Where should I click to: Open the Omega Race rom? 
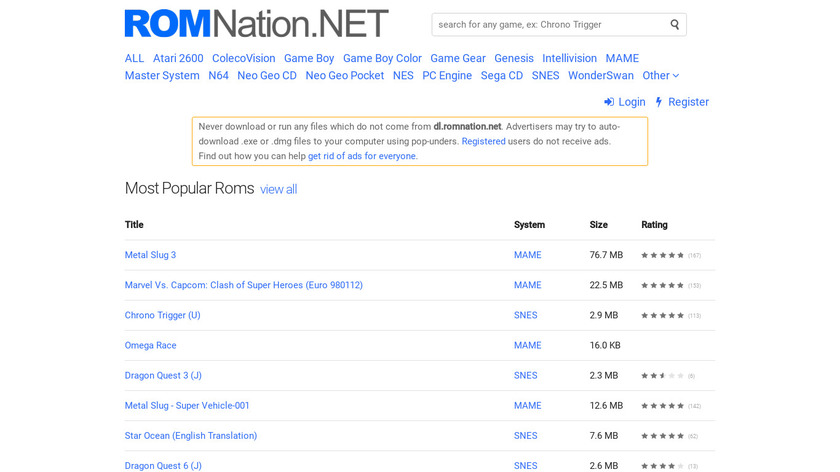coord(150,346)
